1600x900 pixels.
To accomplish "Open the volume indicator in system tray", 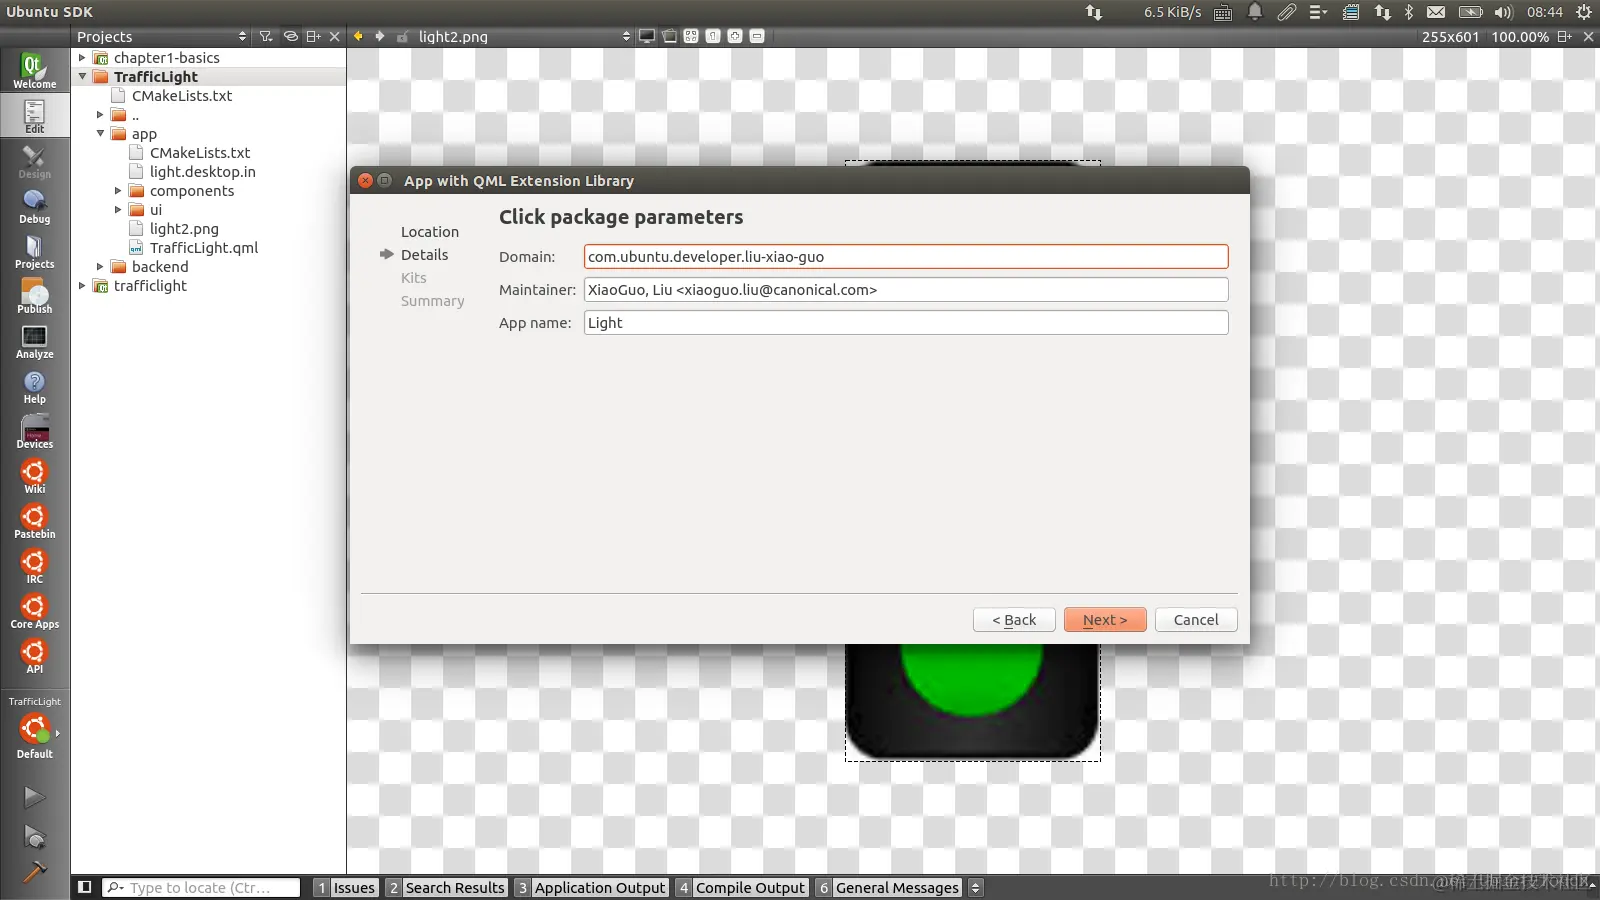I will [1503, 12].
